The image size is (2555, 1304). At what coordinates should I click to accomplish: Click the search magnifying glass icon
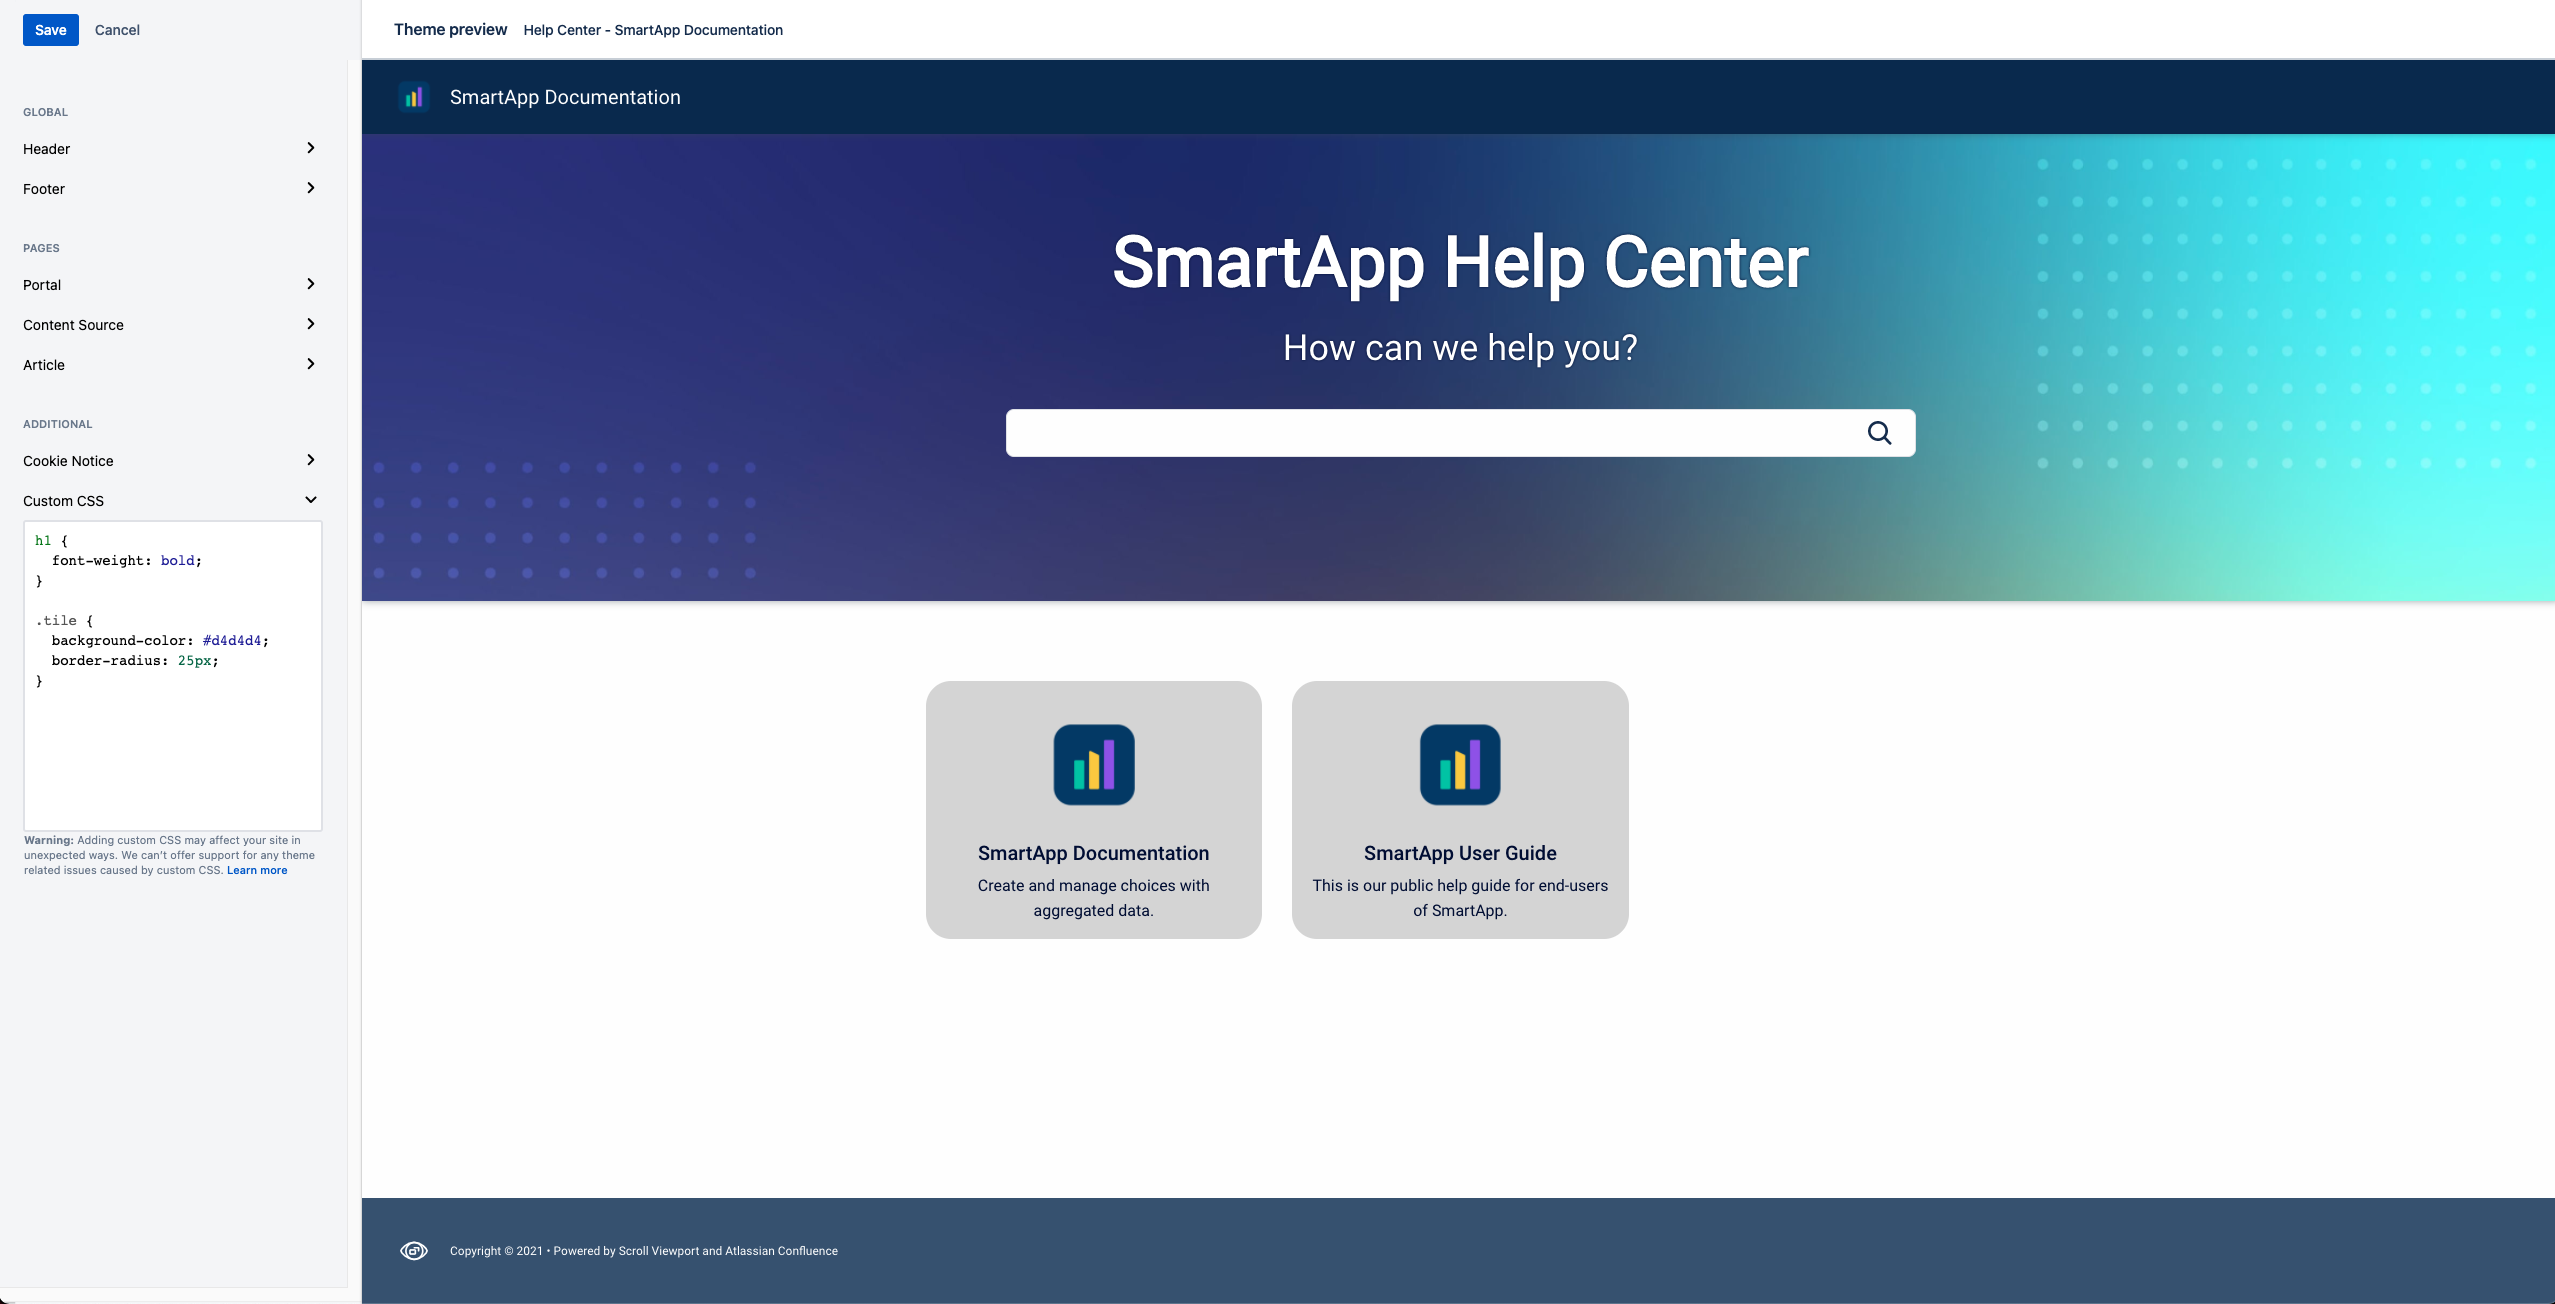[1880, 432]
